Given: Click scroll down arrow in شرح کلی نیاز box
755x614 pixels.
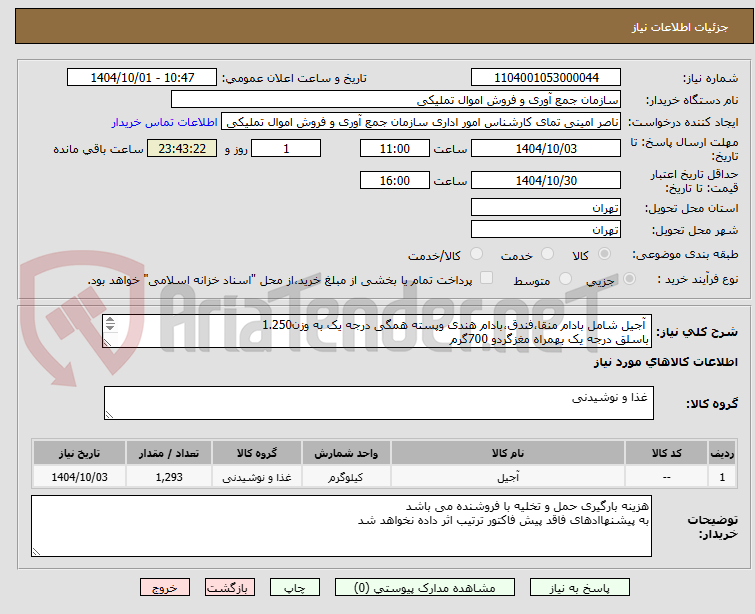Looking at the screenshot, I should [110, 327].
